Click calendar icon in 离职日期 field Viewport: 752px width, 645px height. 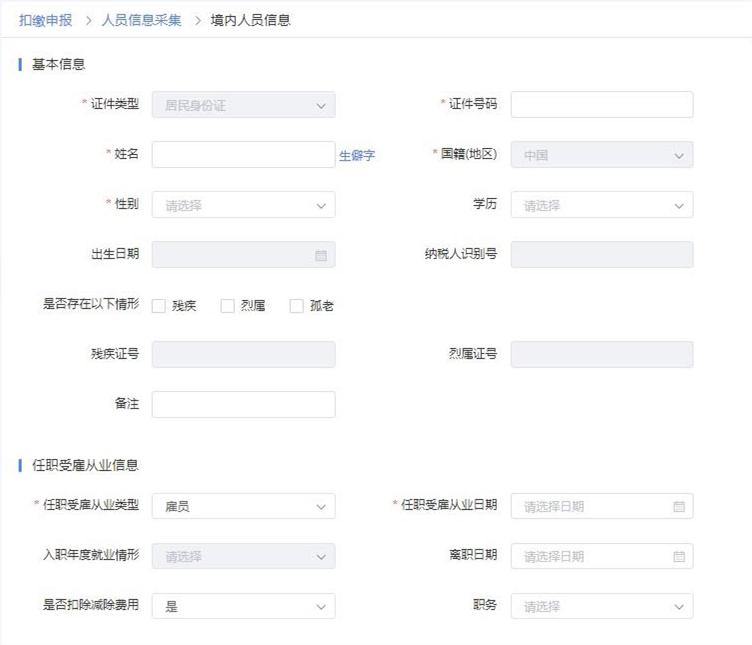pos(679,556)
